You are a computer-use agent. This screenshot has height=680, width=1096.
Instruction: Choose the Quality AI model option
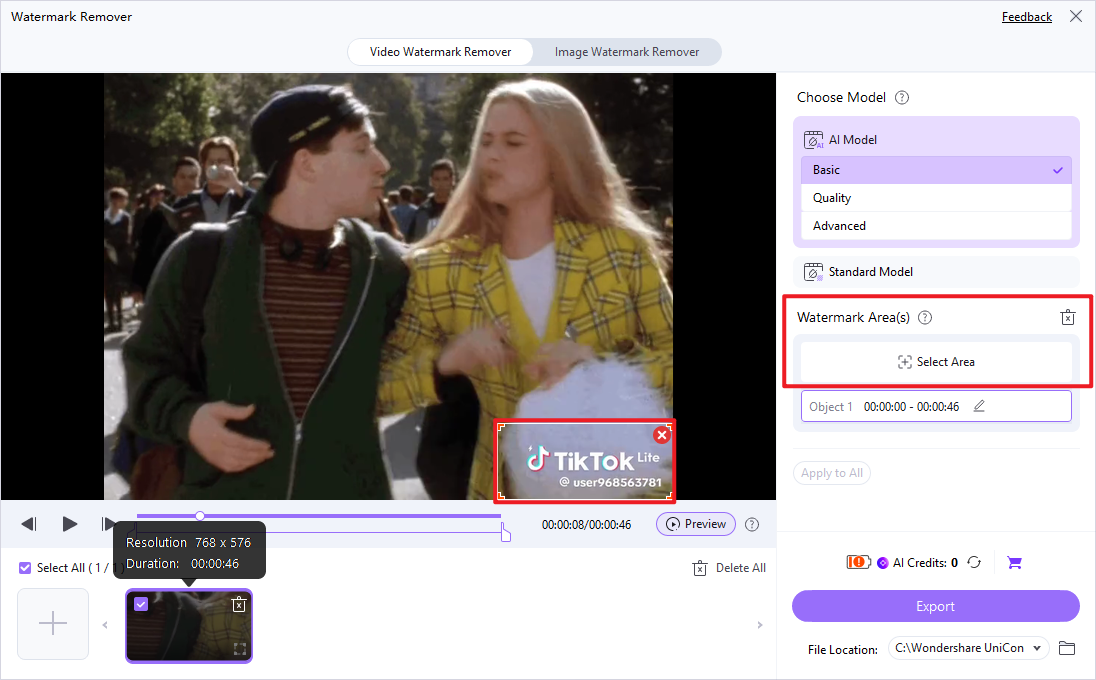coord(936,198)
